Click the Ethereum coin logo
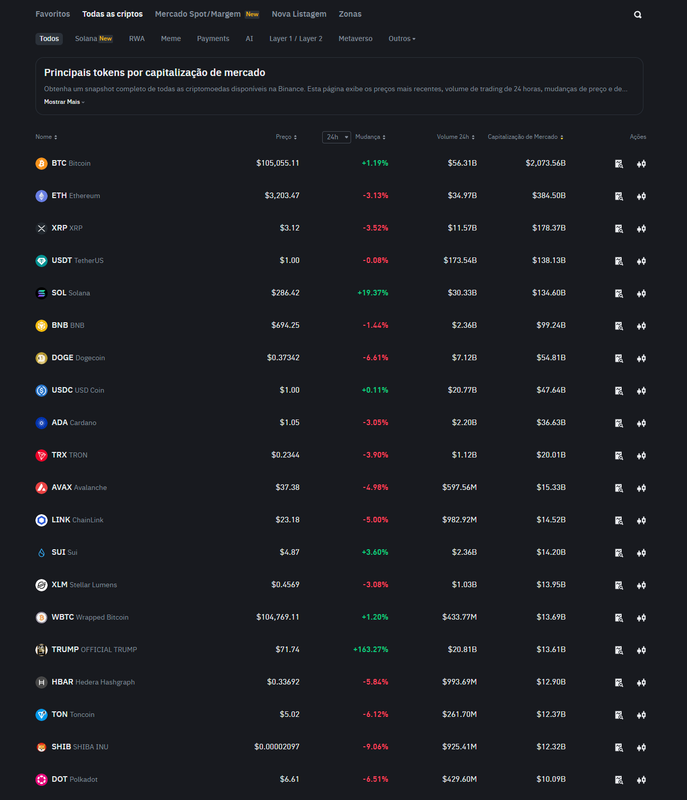The image size is (687, 800). [x=41, y=196]
